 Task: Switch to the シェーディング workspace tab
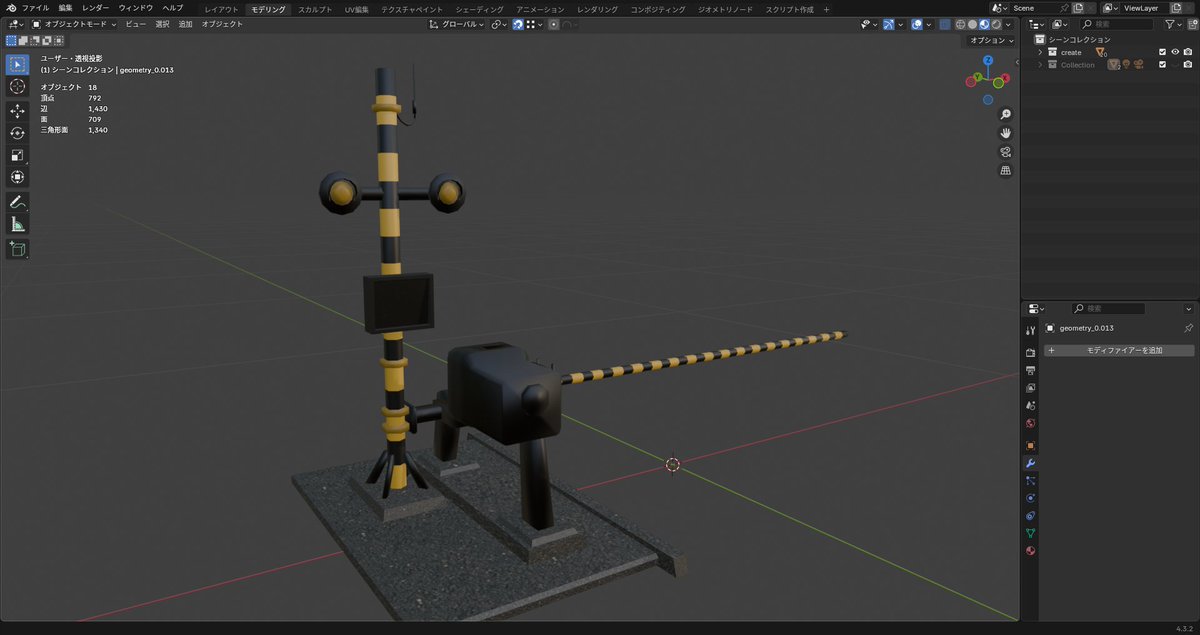pyautogui.click(x=479, y=9)
